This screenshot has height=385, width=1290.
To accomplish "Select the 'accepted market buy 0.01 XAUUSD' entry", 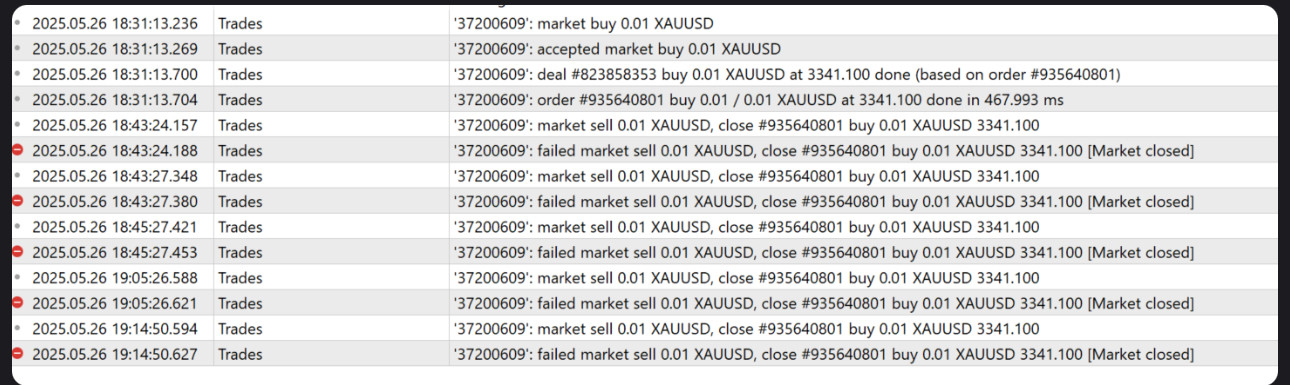I will tap(644, 49).
